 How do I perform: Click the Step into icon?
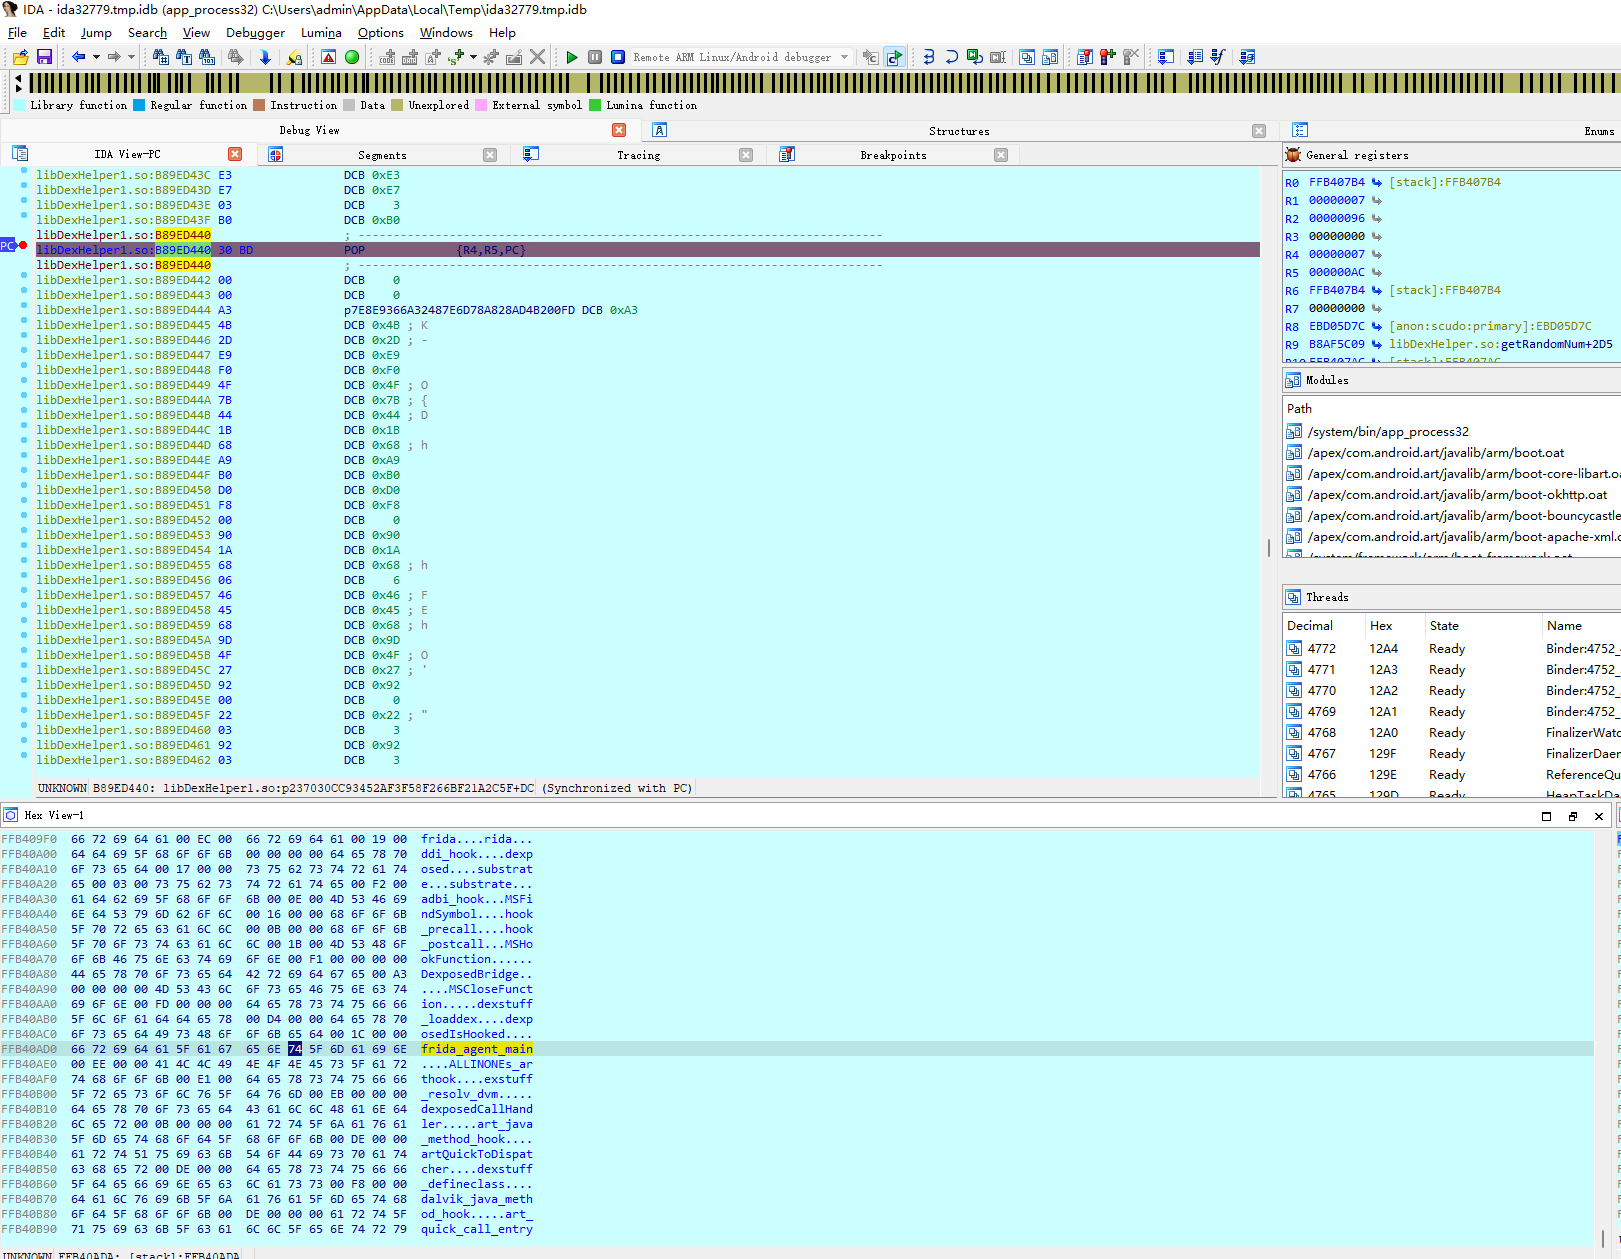coord(929,57)
